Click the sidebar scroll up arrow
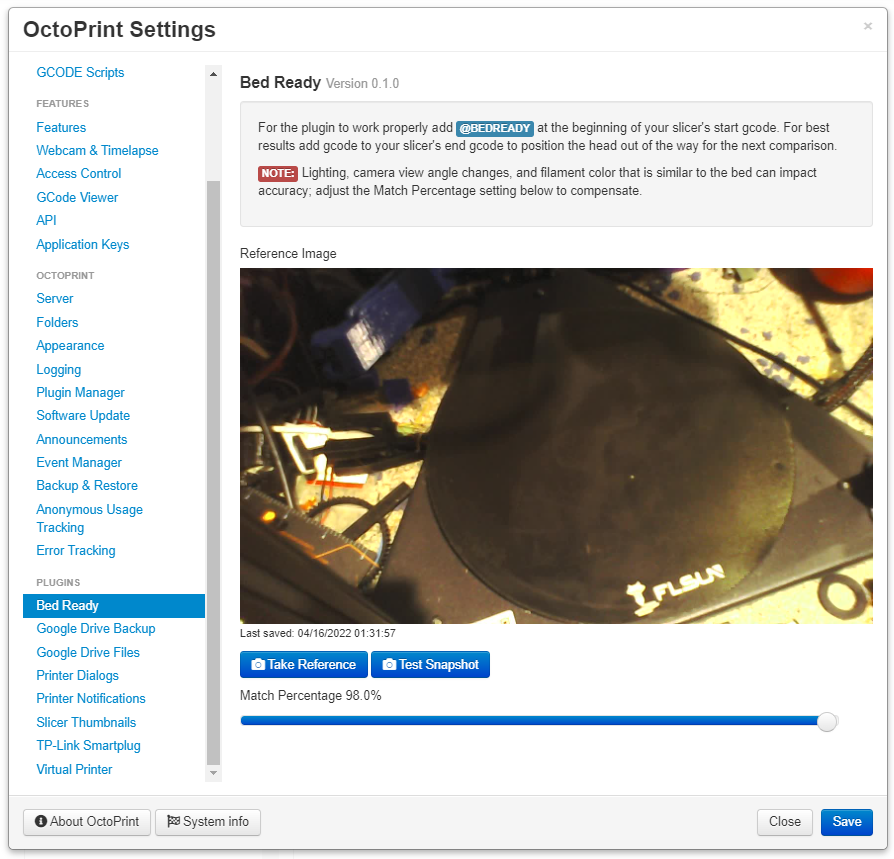Viewport: 894px width, 859px height. 213,74
